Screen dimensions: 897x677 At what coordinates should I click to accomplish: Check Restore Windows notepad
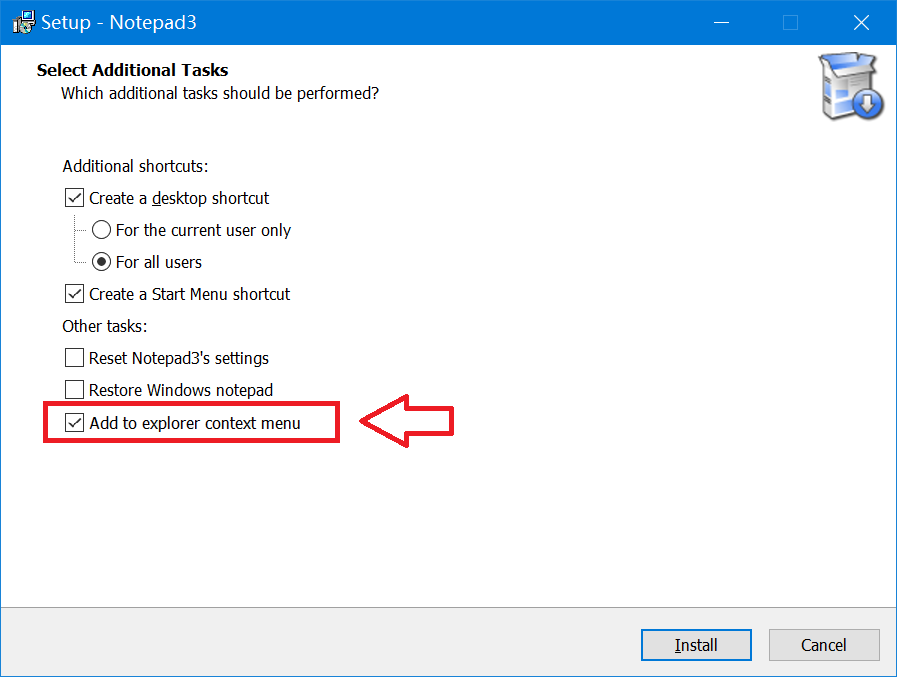pos(74,389)
